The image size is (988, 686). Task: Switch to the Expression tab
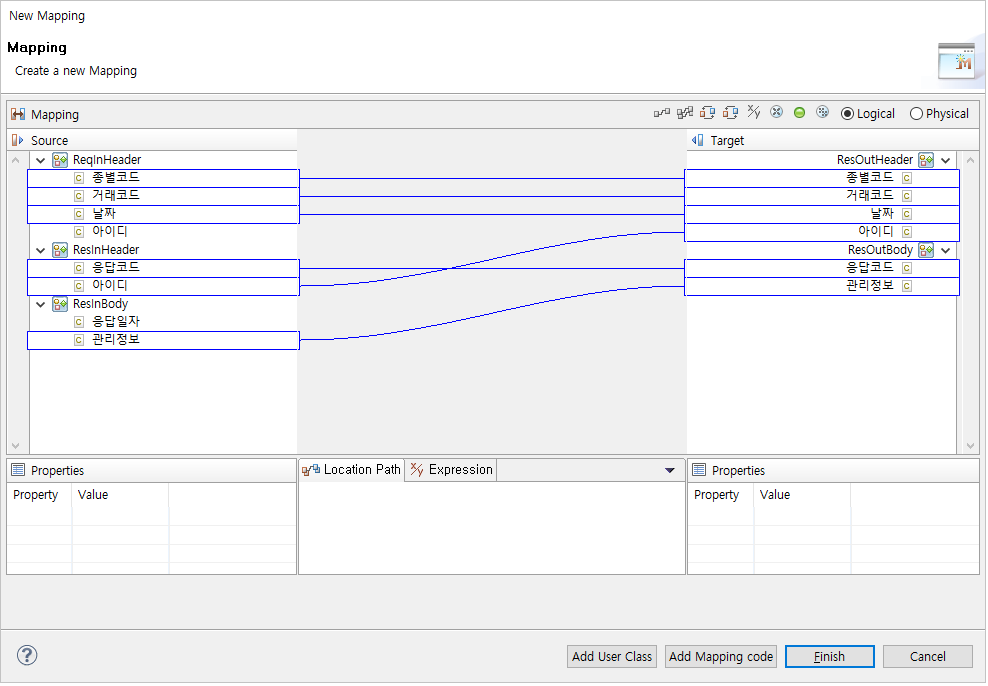tap(450, 469)
